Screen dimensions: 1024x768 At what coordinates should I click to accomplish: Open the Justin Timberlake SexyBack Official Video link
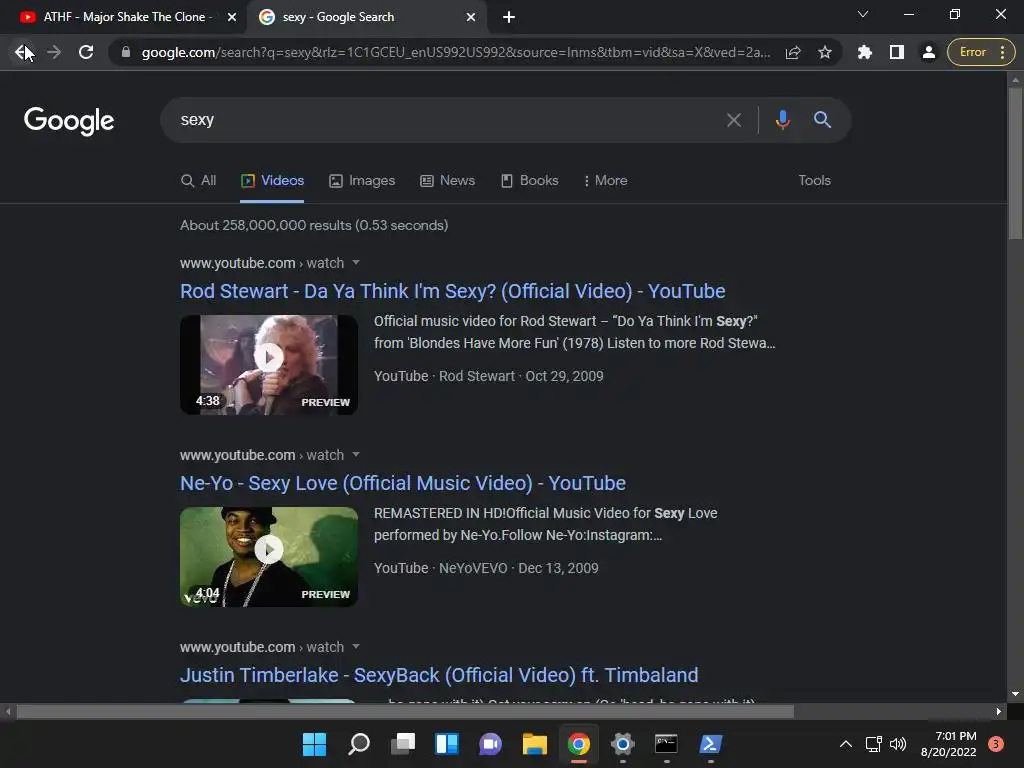(439, 675)
